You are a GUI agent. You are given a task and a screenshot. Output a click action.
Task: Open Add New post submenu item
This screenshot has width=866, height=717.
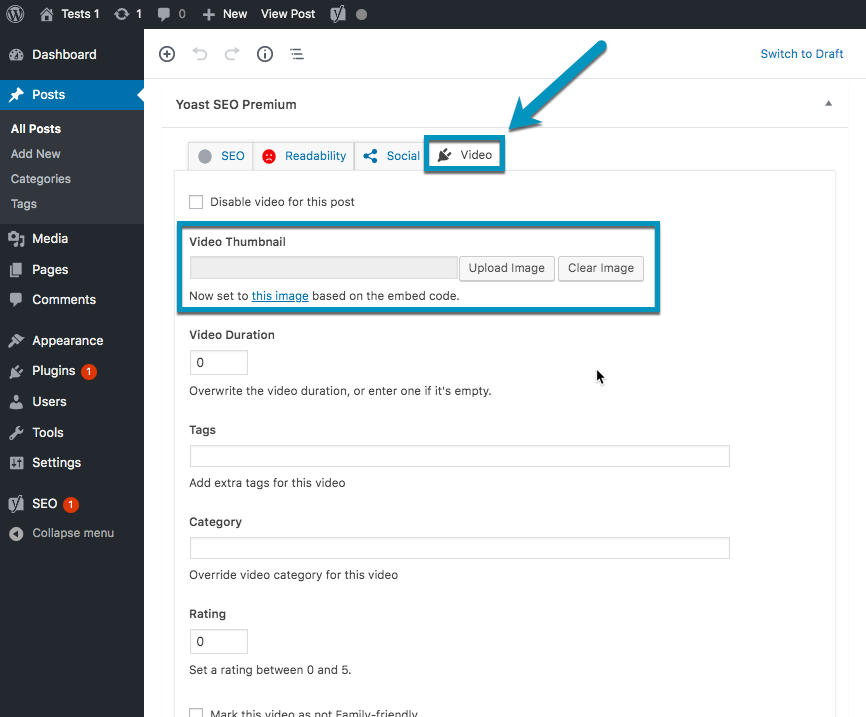coord(36,154)
